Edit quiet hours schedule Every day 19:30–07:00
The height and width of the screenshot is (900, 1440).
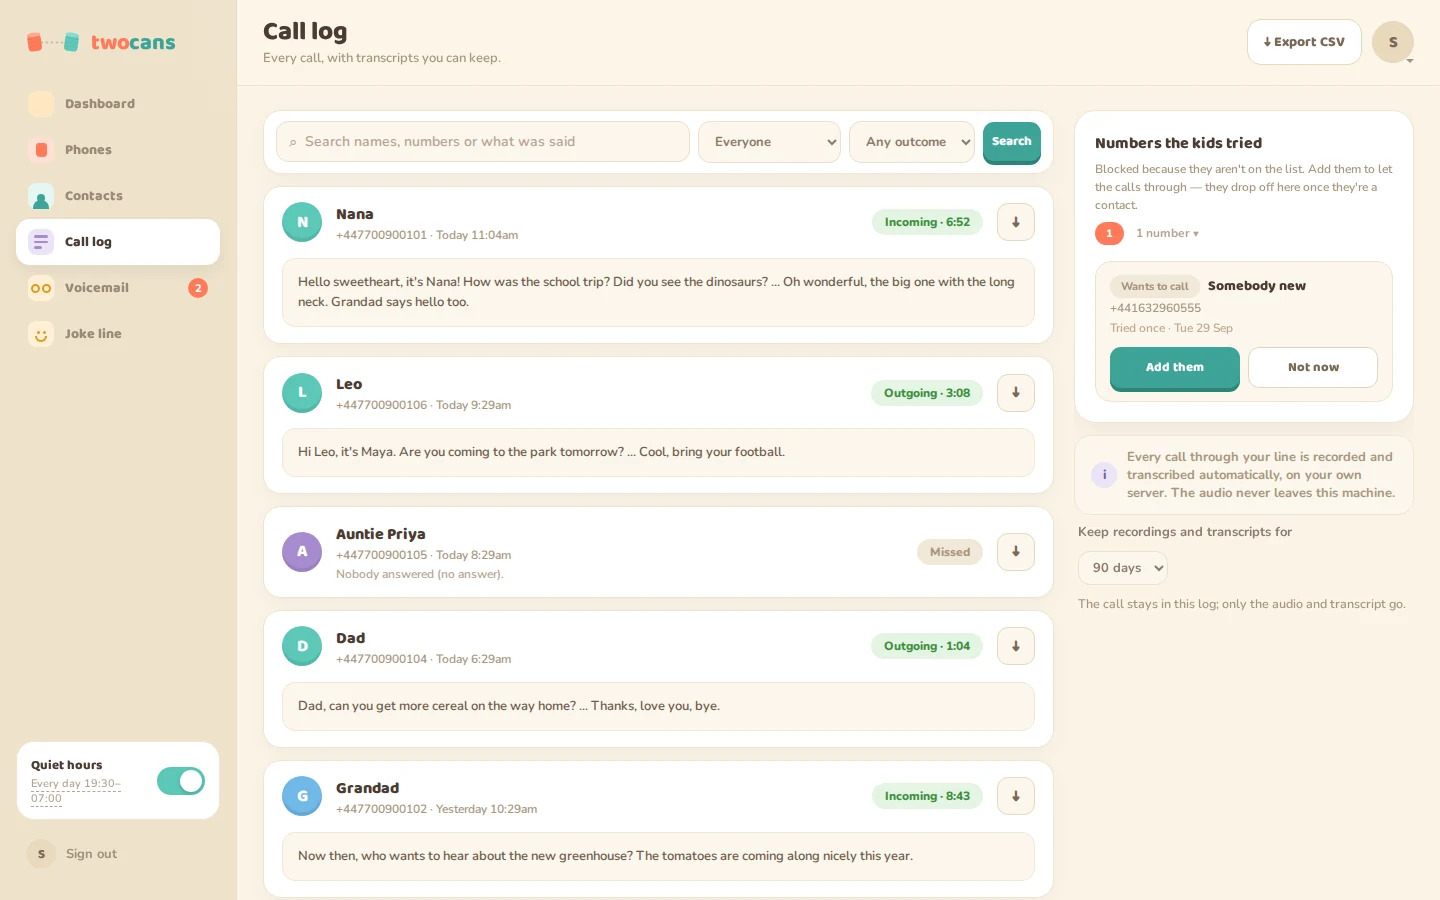coord(76,791)
